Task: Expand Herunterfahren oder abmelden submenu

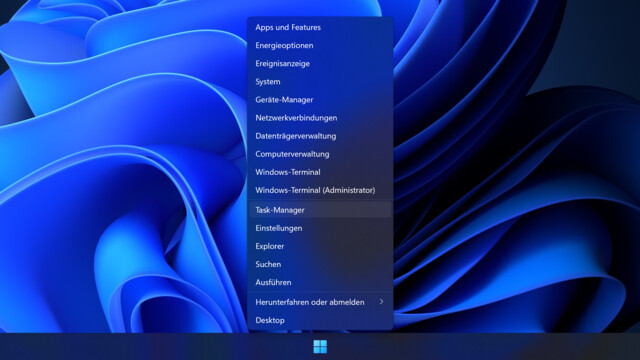Action: click(320, 302)
